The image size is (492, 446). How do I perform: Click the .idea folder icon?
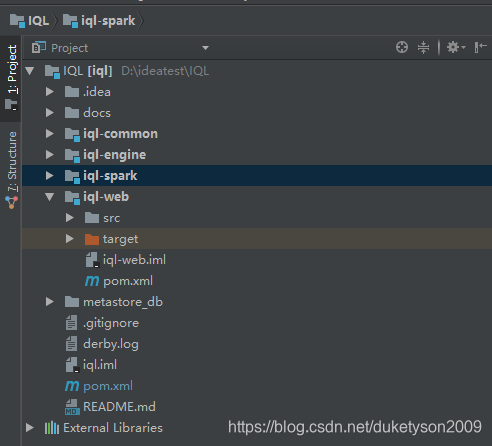tap(72, 92)
